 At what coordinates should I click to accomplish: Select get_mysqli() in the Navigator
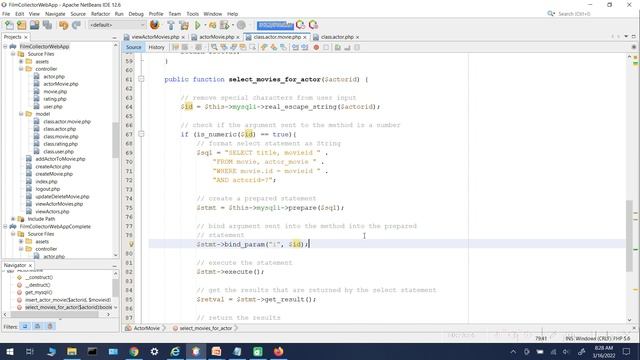38,292
